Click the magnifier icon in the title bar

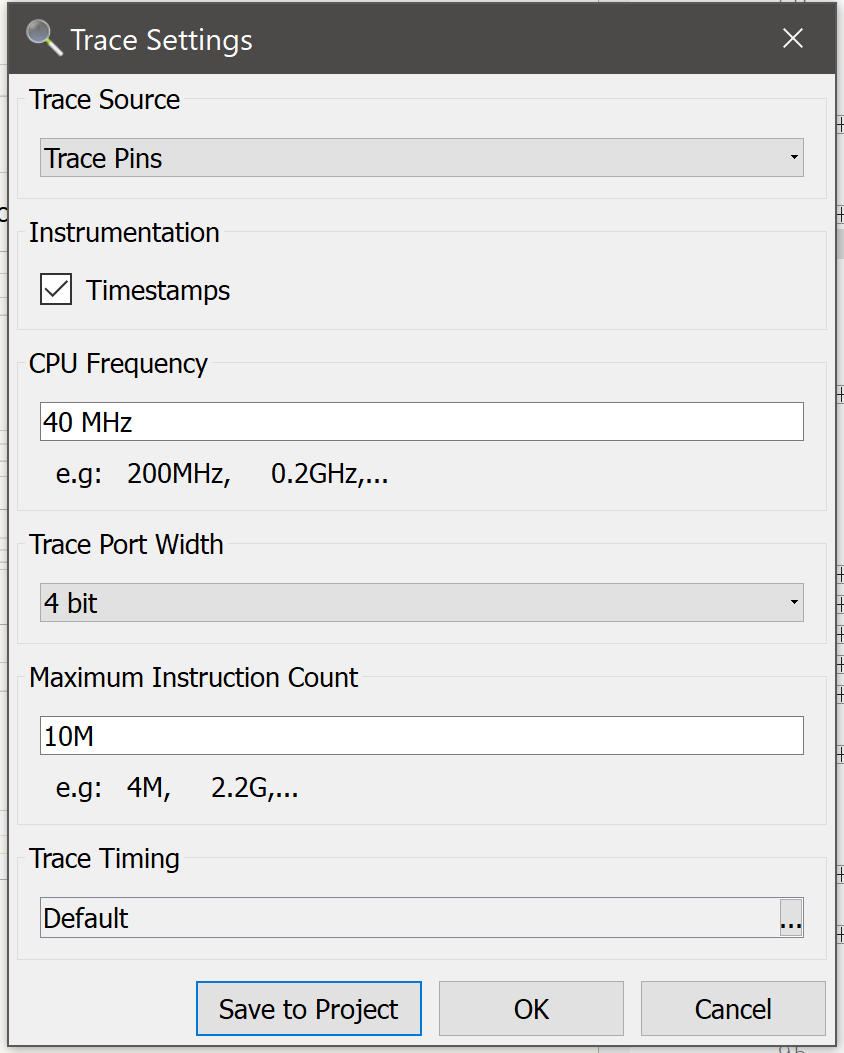(44, 39)
